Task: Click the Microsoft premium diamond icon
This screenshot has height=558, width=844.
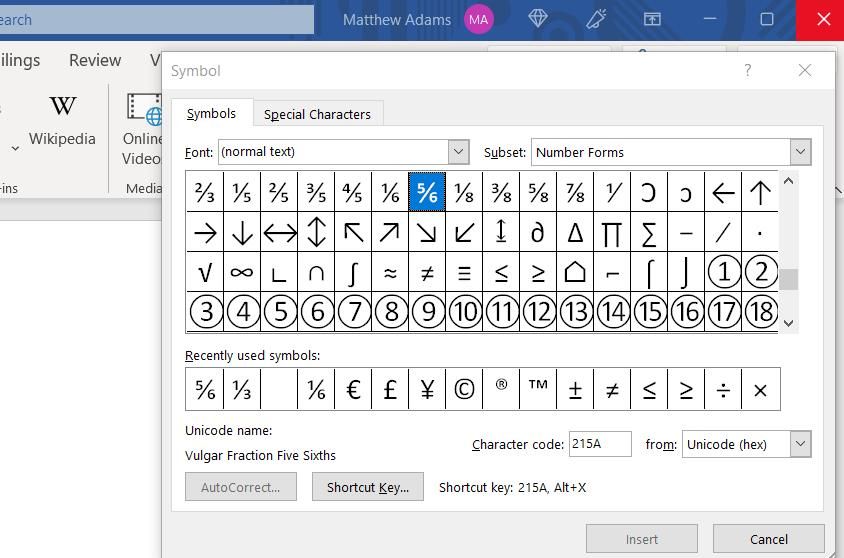Action: point(538,19)
